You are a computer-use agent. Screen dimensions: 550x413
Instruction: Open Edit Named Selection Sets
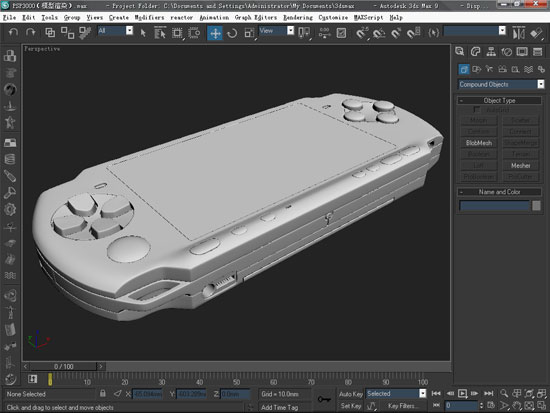point(434,33)
